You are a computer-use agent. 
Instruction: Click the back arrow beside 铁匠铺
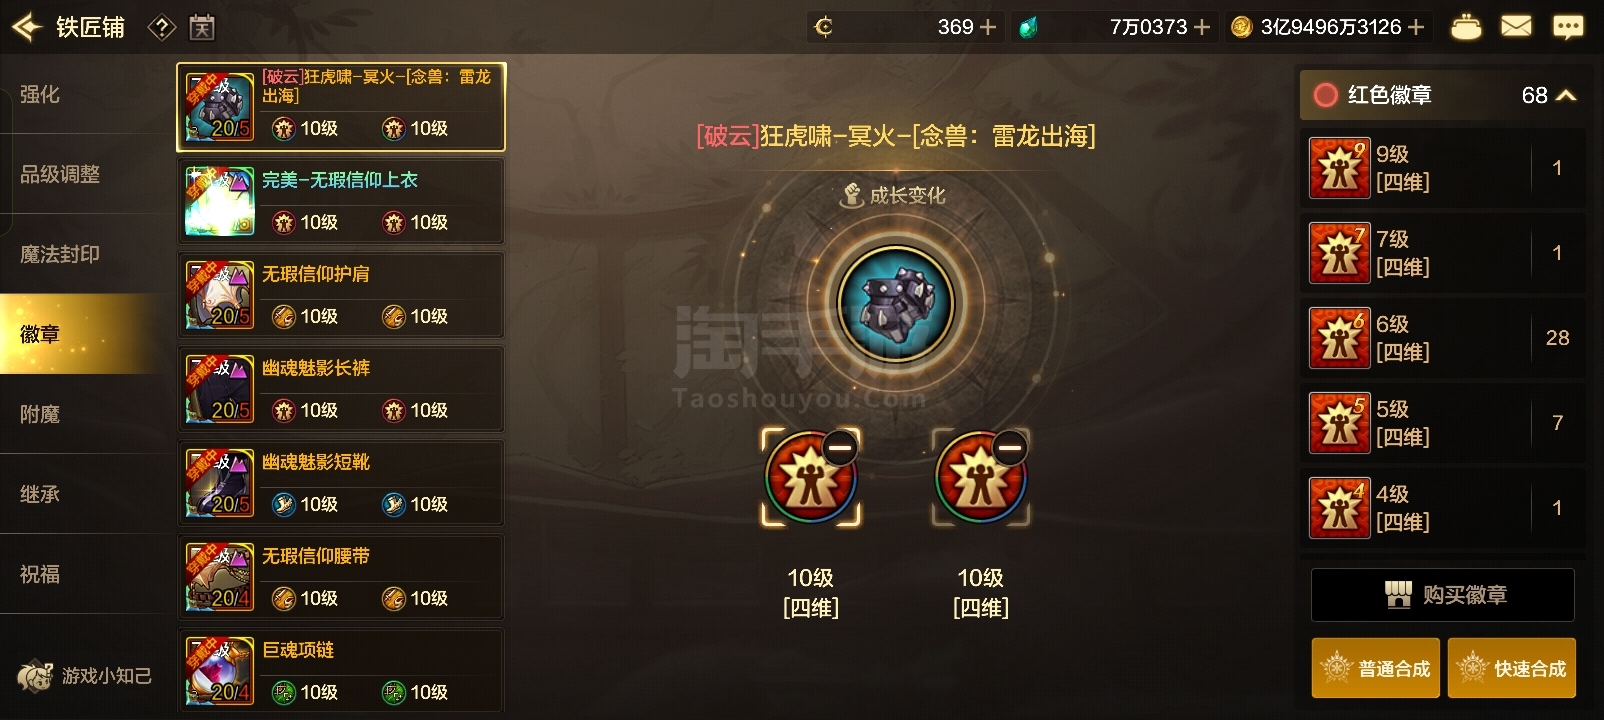coord(26,27)
